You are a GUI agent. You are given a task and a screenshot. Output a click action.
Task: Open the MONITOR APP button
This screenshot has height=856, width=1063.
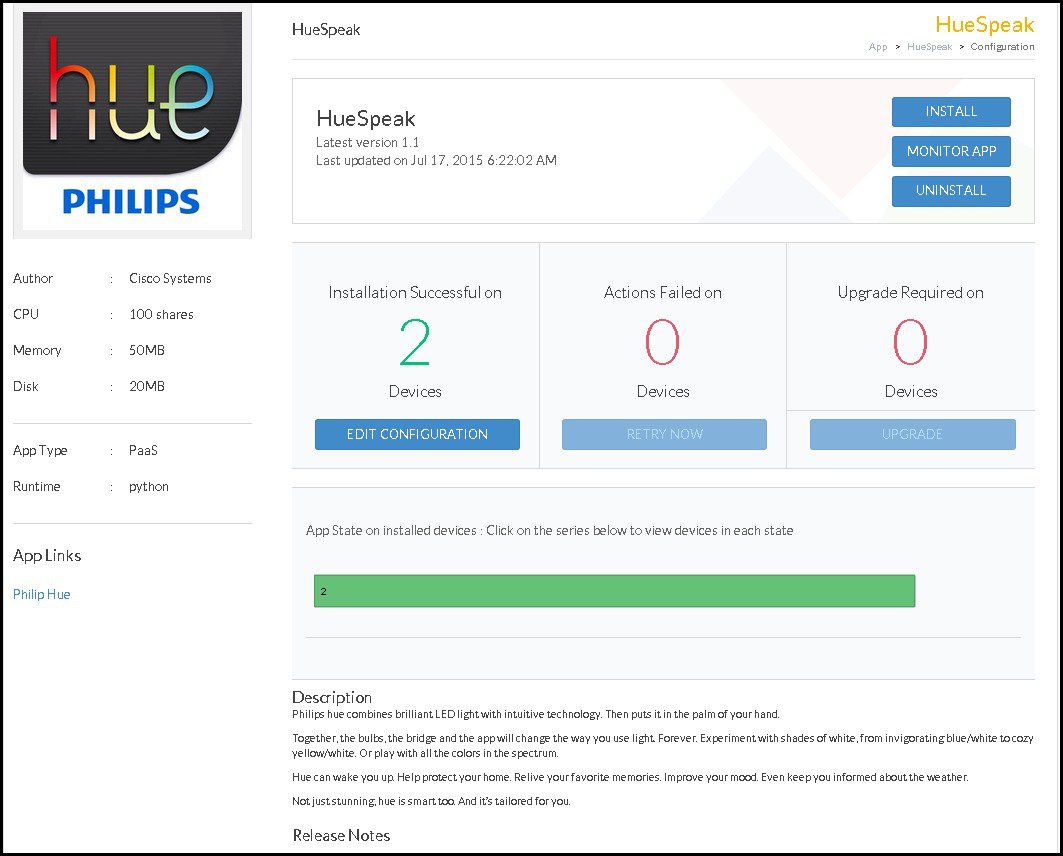pos(950,151)
